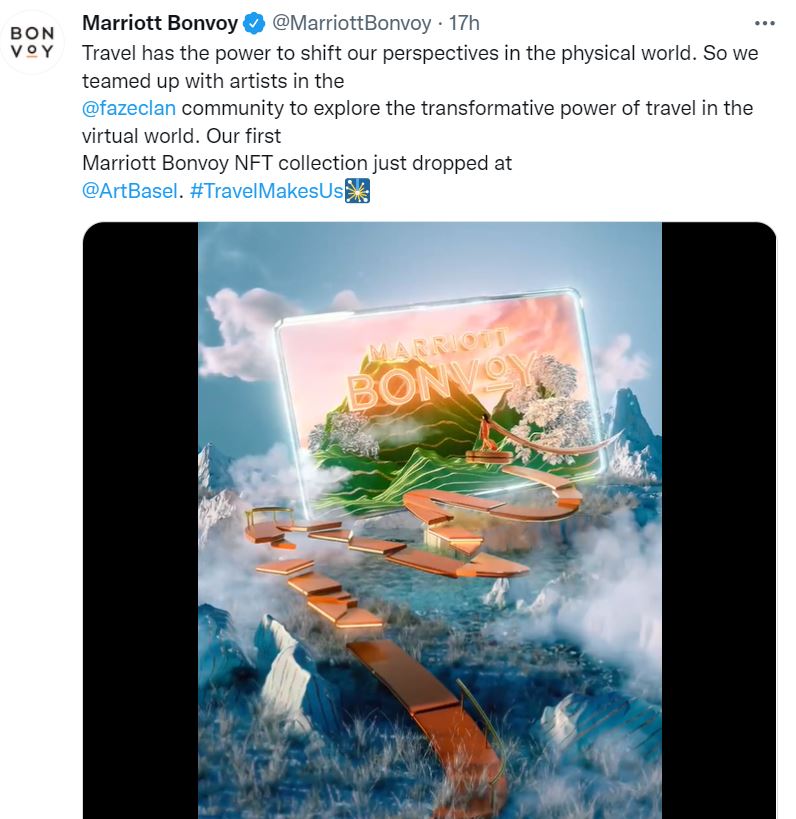Viewport: 796px width, 819px height.
Task: Visit the @MarriottBonvoy handle
Action: pos(351,23)
